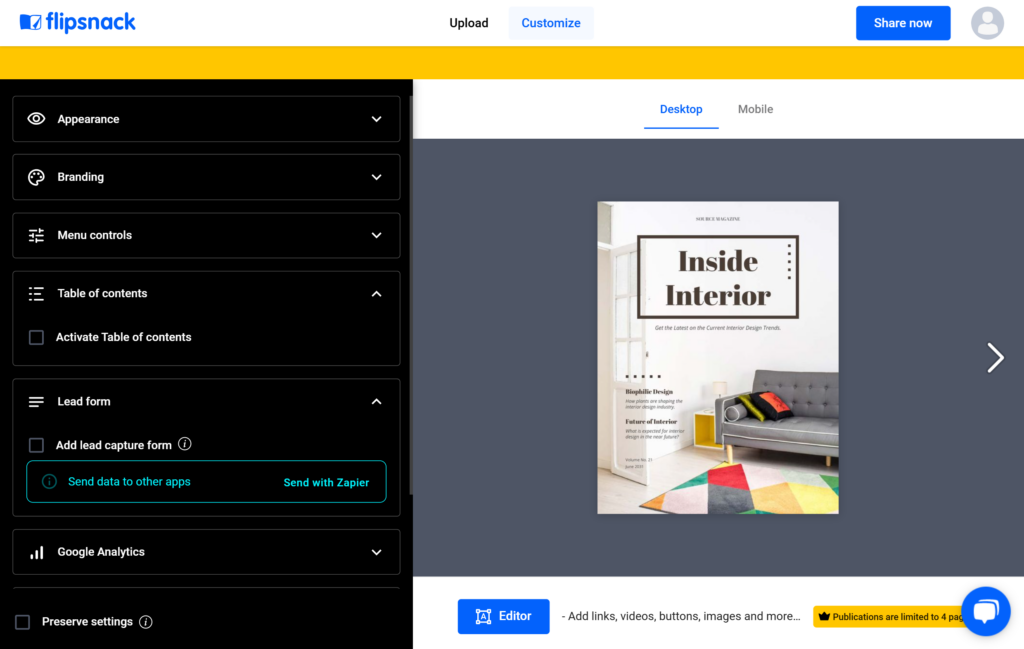Click the Share now button
The height and width of the screenshot is (649, 1024).
pos(902,22)
